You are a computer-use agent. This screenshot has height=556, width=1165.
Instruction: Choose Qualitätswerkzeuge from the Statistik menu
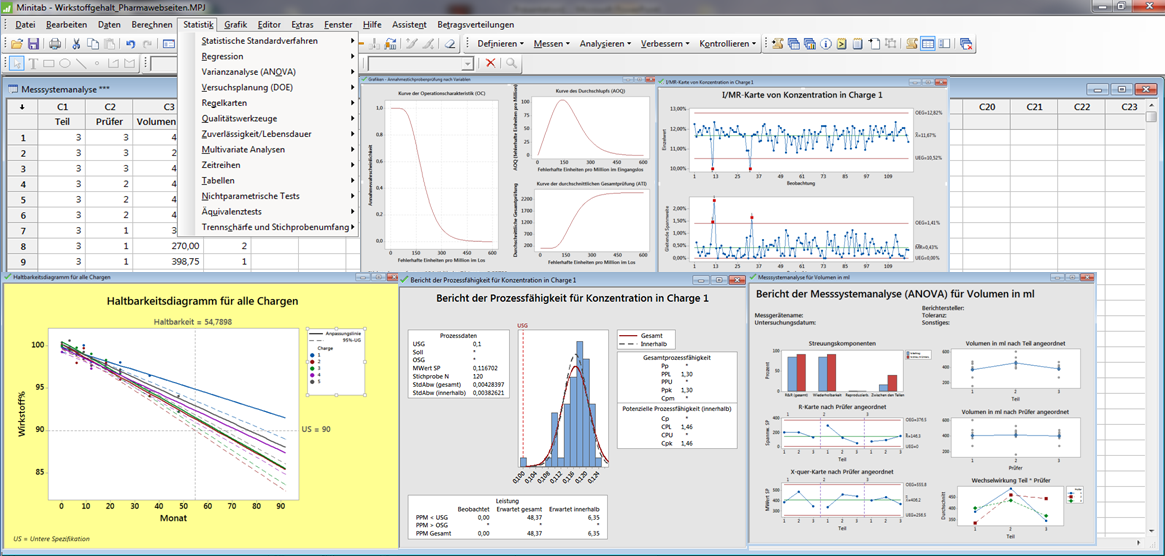click(x=269, y=118)
